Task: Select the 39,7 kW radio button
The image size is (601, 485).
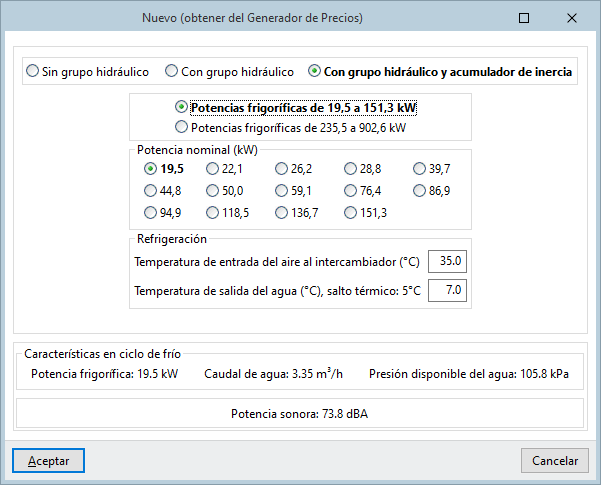Action: point(420,168)
